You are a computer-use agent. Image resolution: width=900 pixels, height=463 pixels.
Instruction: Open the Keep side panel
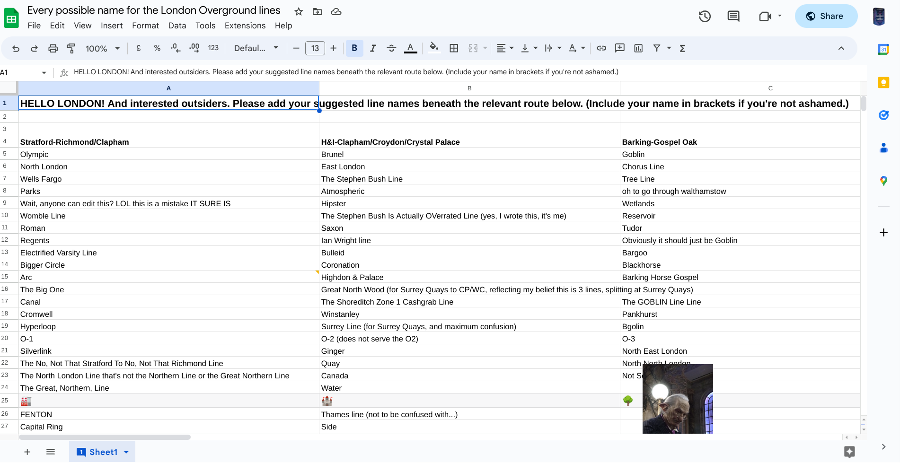[883, 83]
